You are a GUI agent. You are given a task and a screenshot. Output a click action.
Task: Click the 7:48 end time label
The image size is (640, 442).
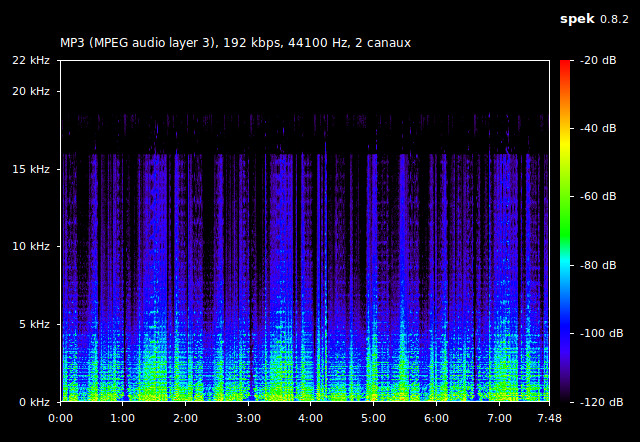(549, 418)
